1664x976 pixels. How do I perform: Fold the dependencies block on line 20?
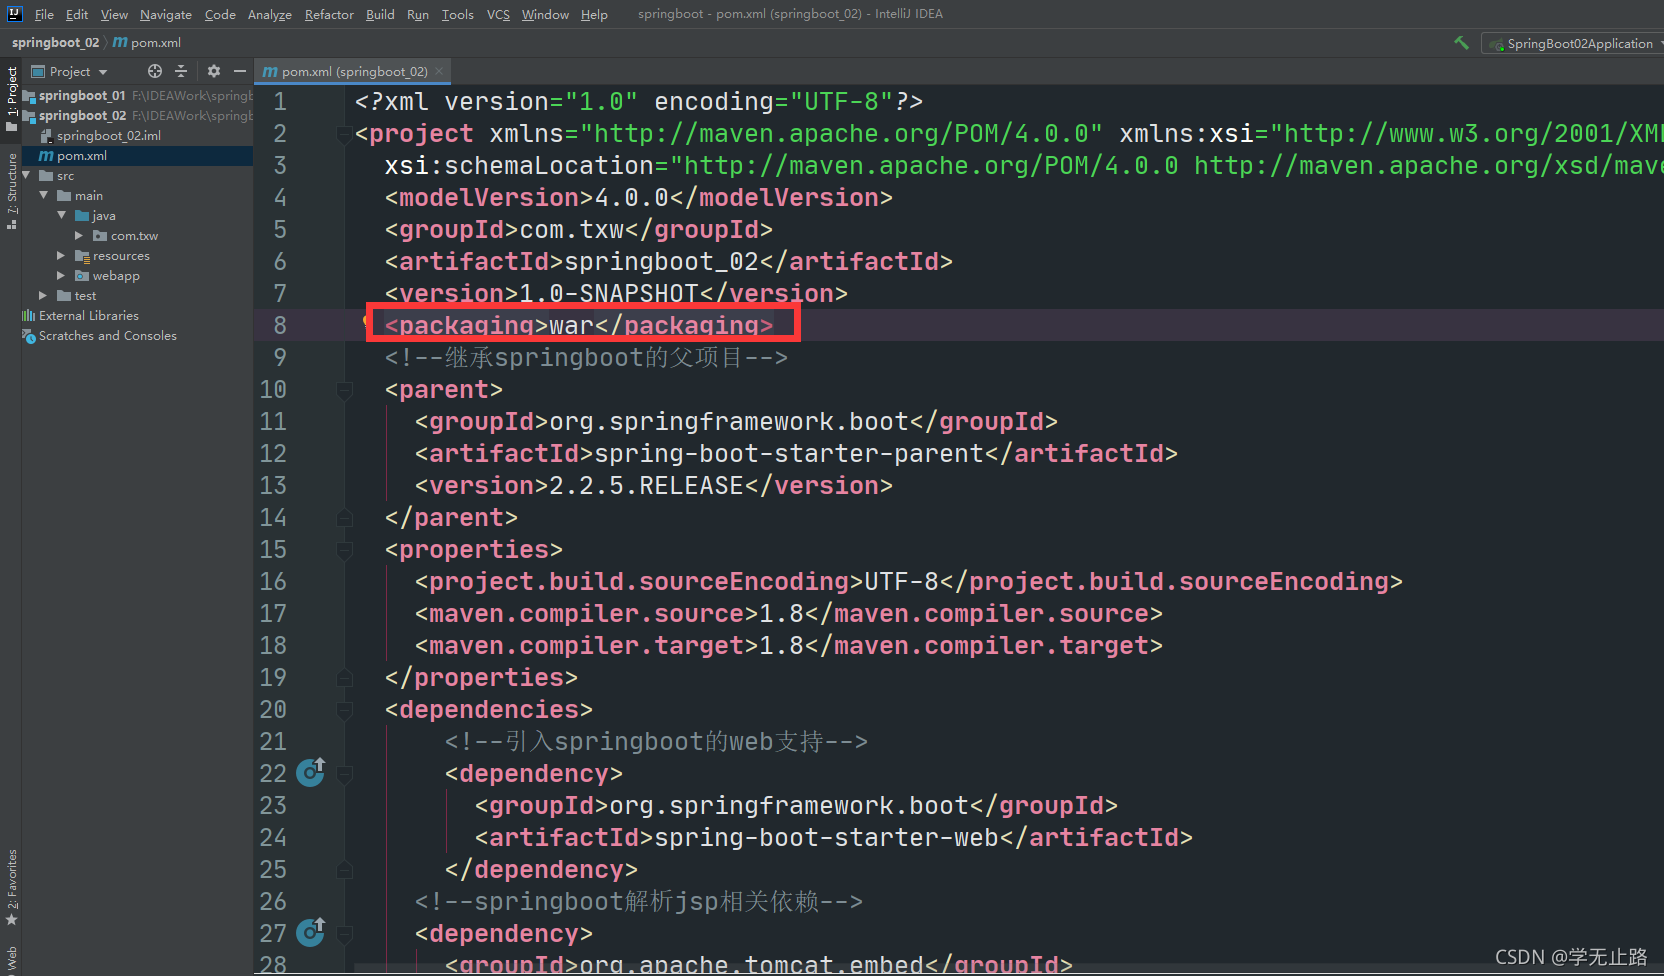point(345,709)
